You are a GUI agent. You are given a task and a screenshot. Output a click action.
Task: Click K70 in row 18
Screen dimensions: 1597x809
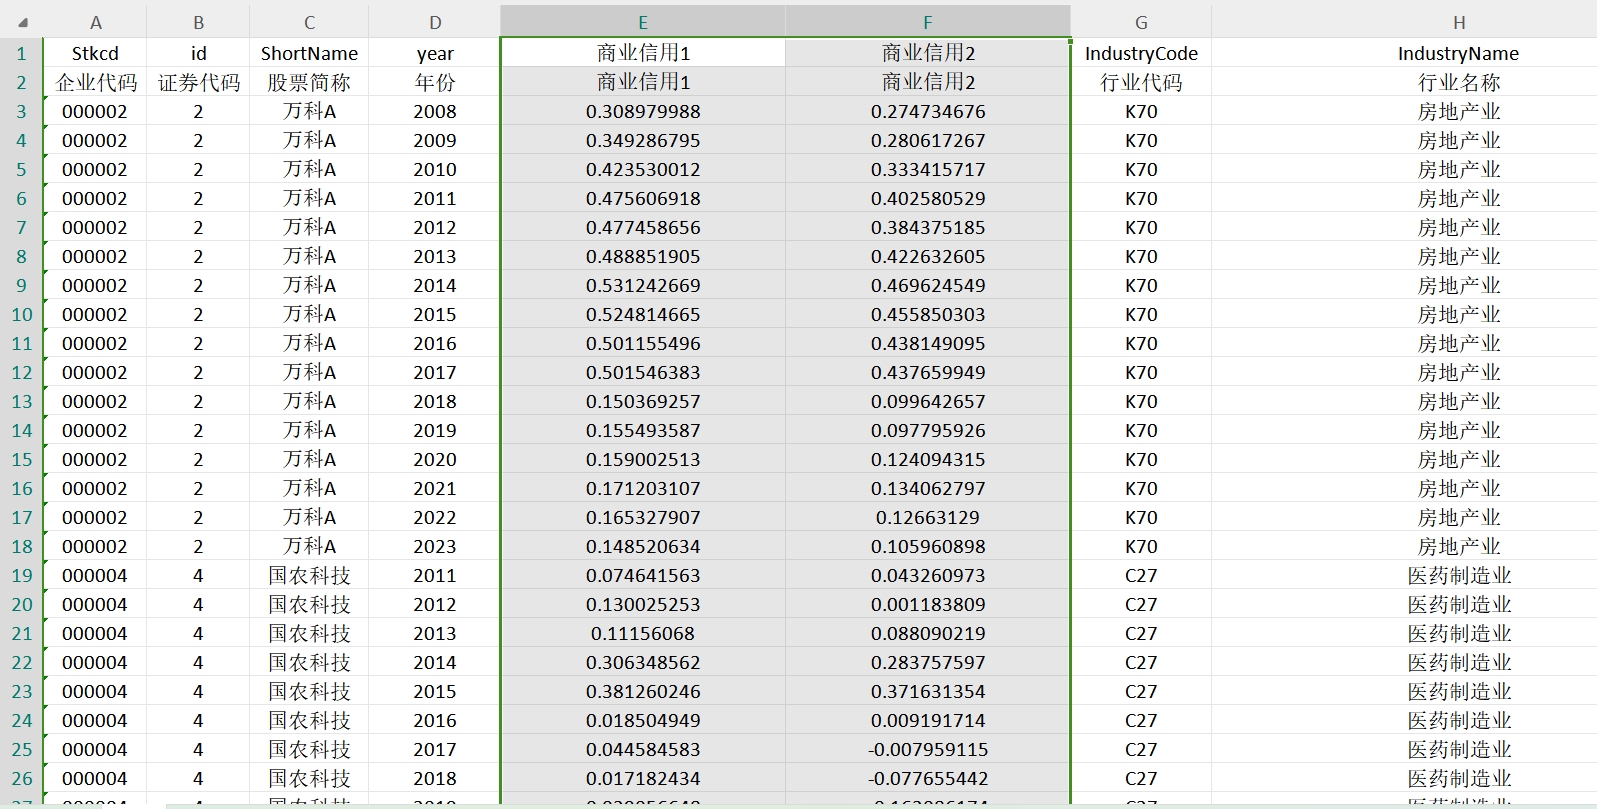(1141, 546)
